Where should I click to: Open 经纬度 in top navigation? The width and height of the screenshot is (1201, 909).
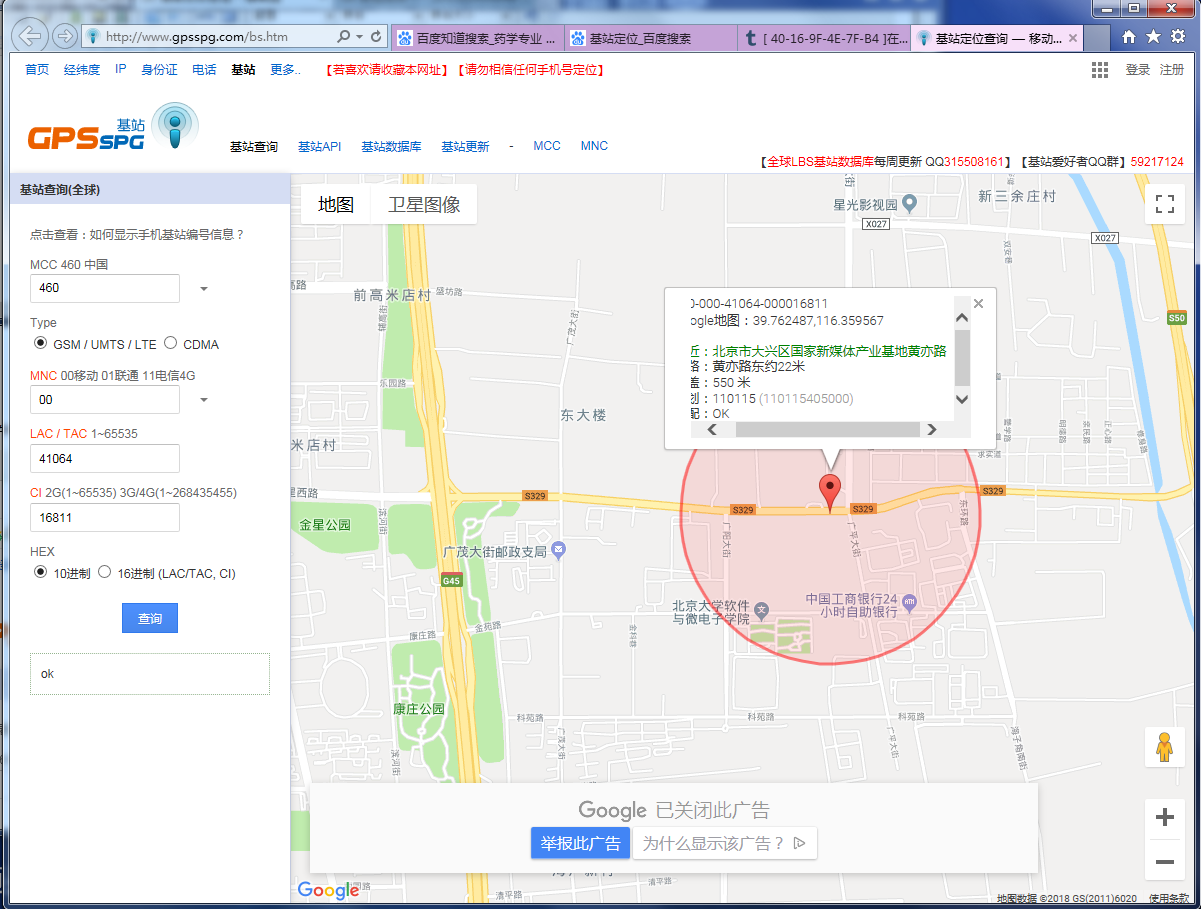tap(82, 70)
